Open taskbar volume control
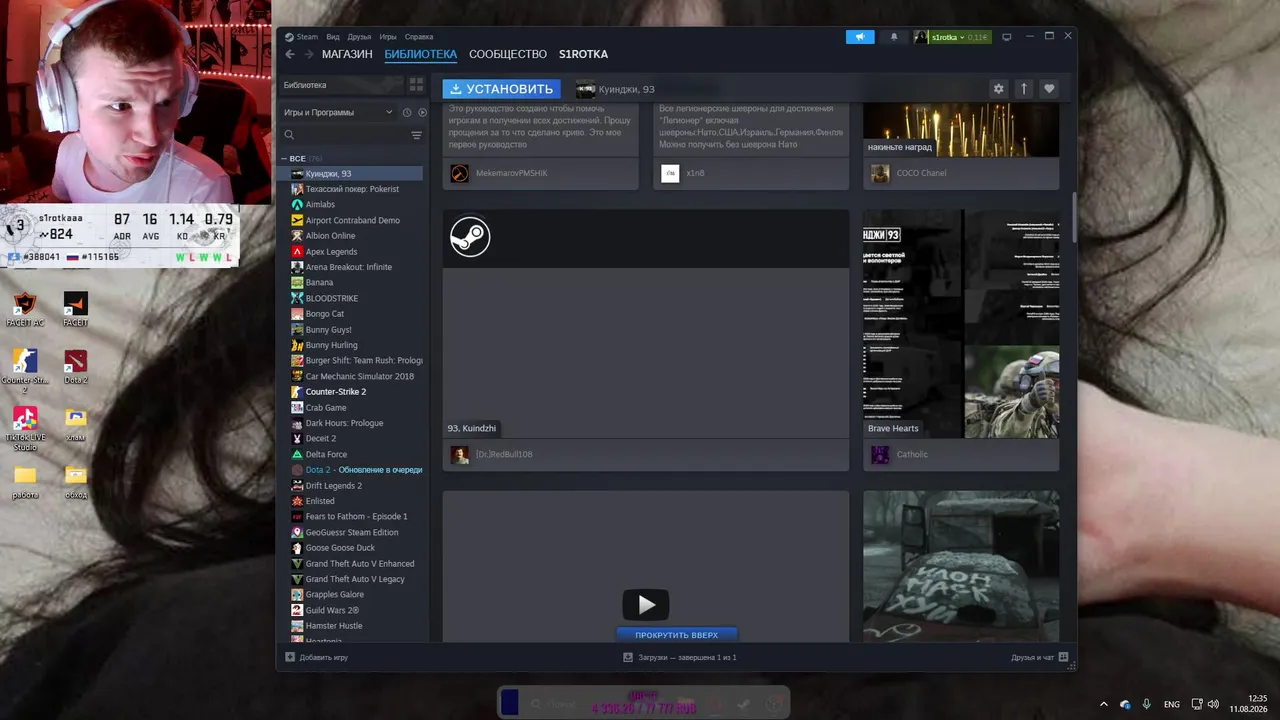Screen dimensions: 1280x720 point(1212,704)
